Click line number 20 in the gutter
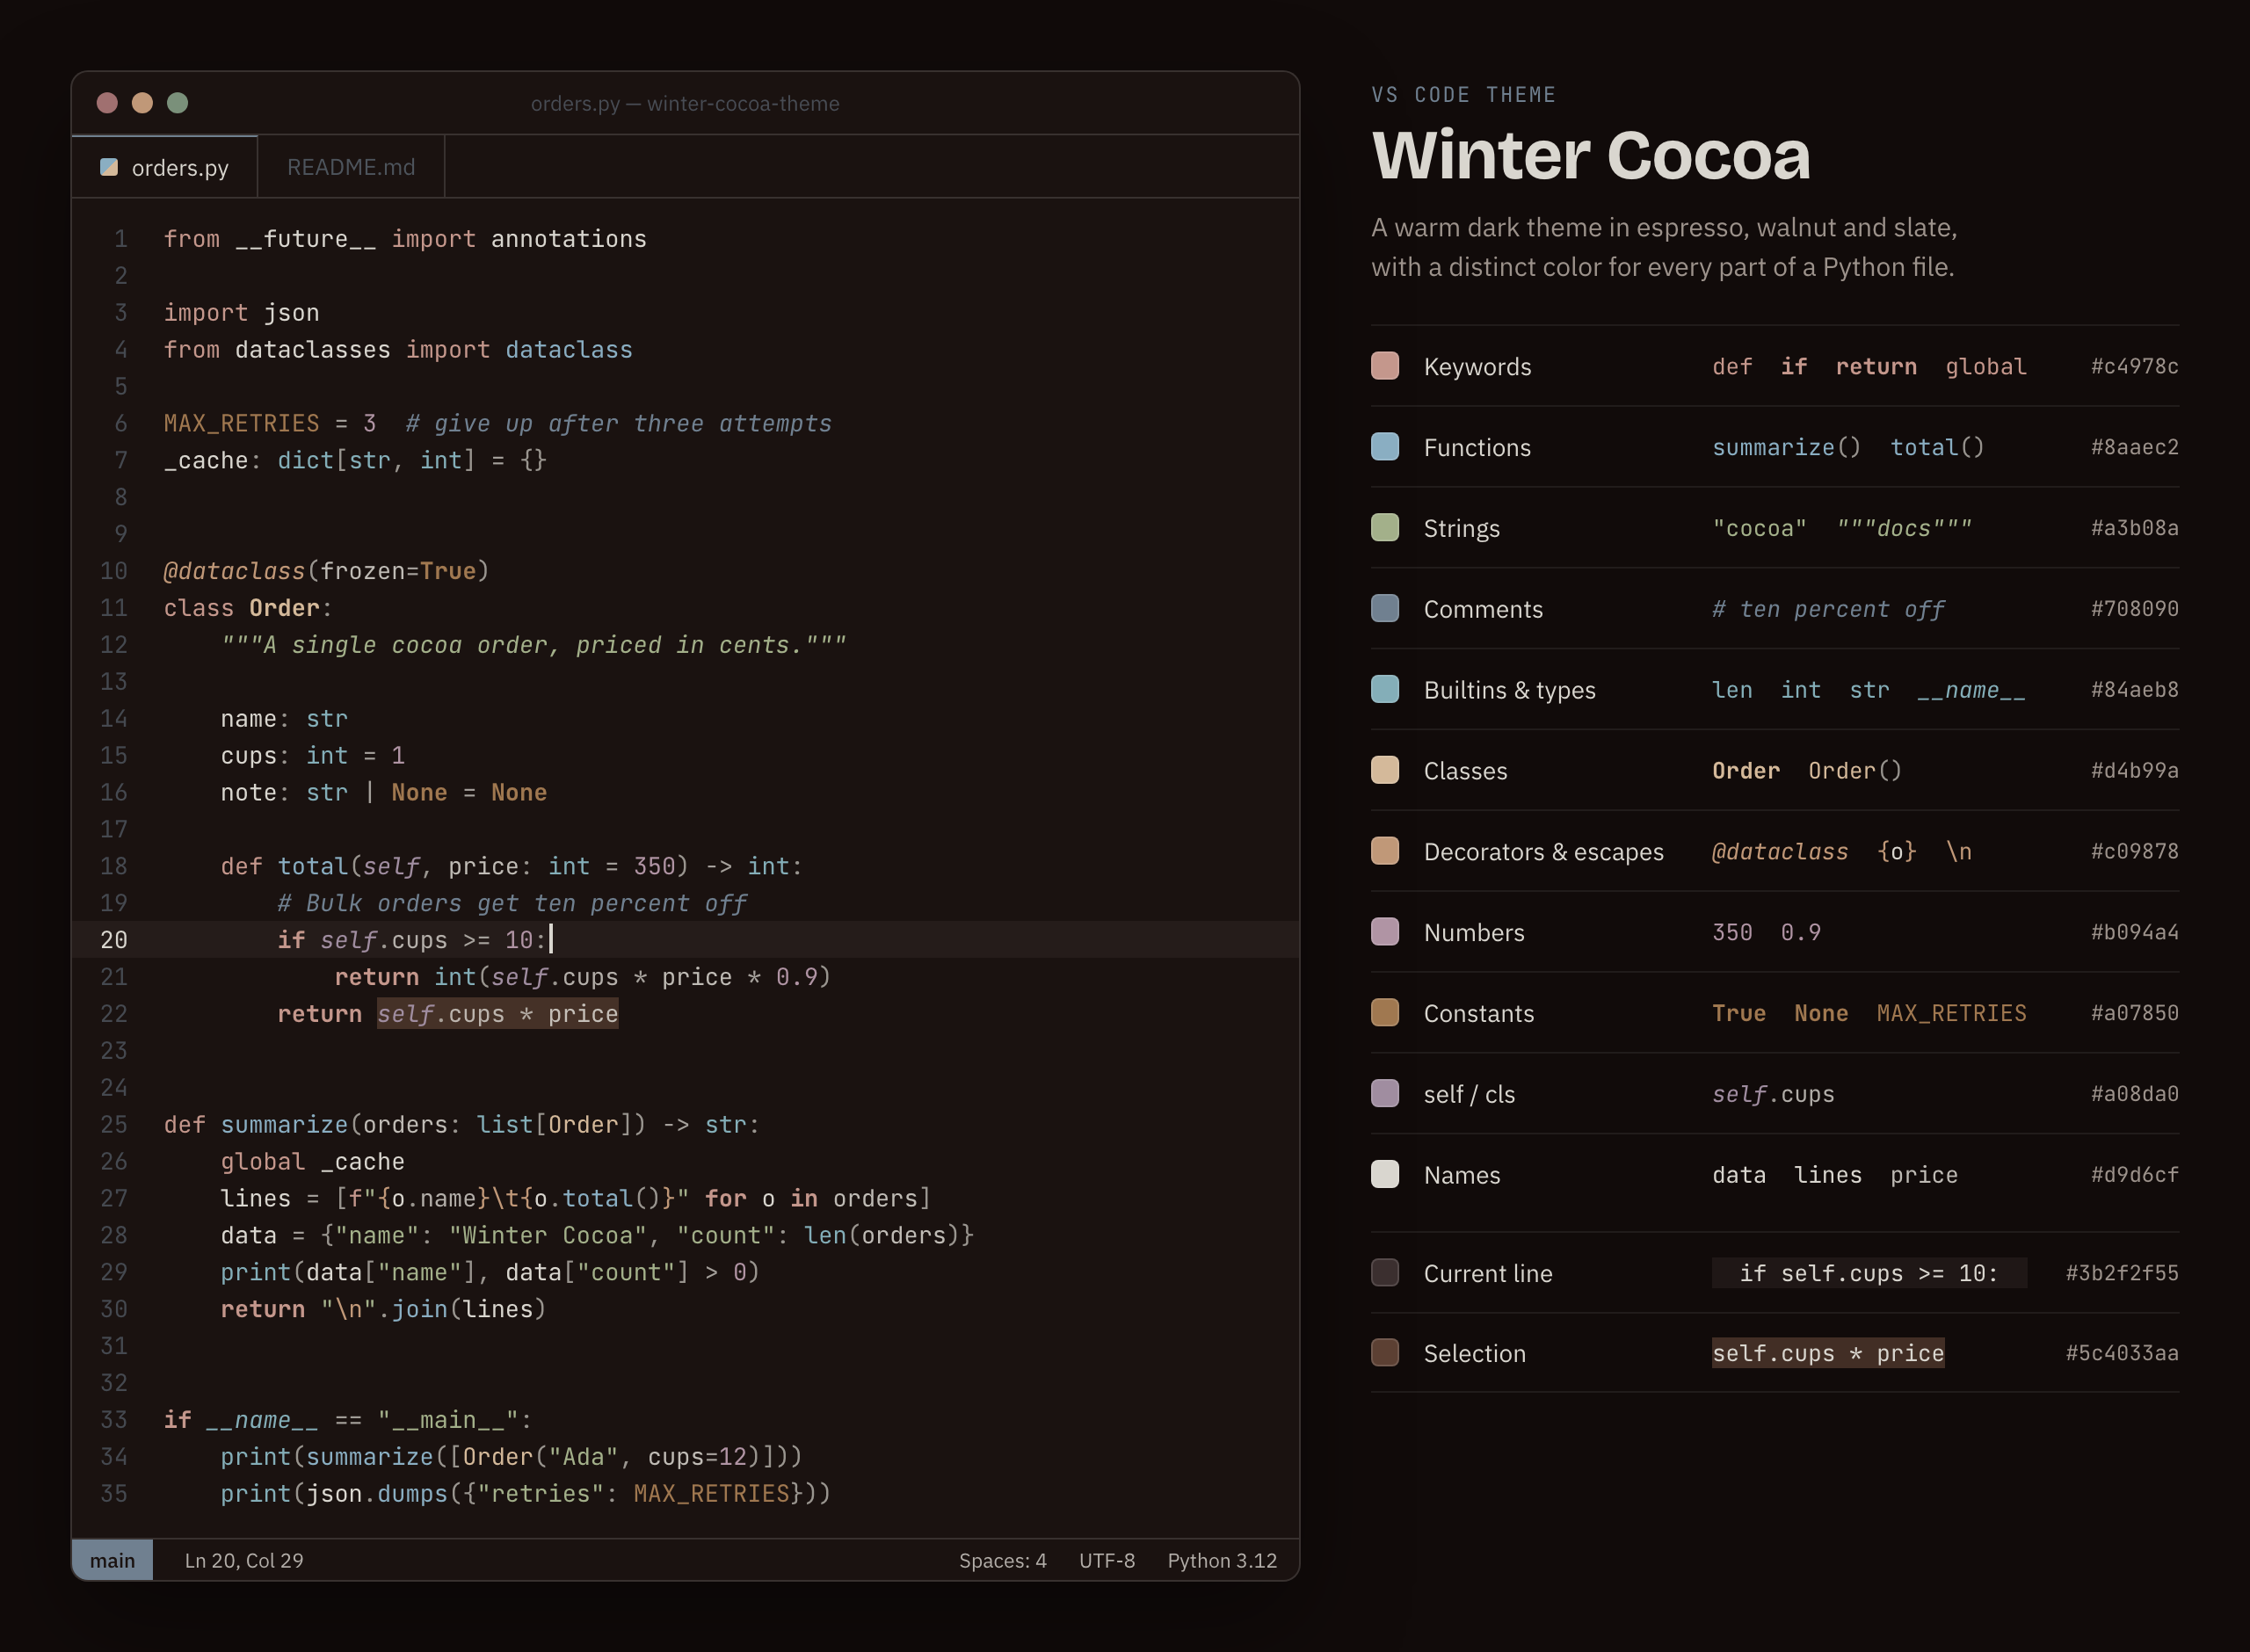2250x1652 pixels. coord(114,940)
